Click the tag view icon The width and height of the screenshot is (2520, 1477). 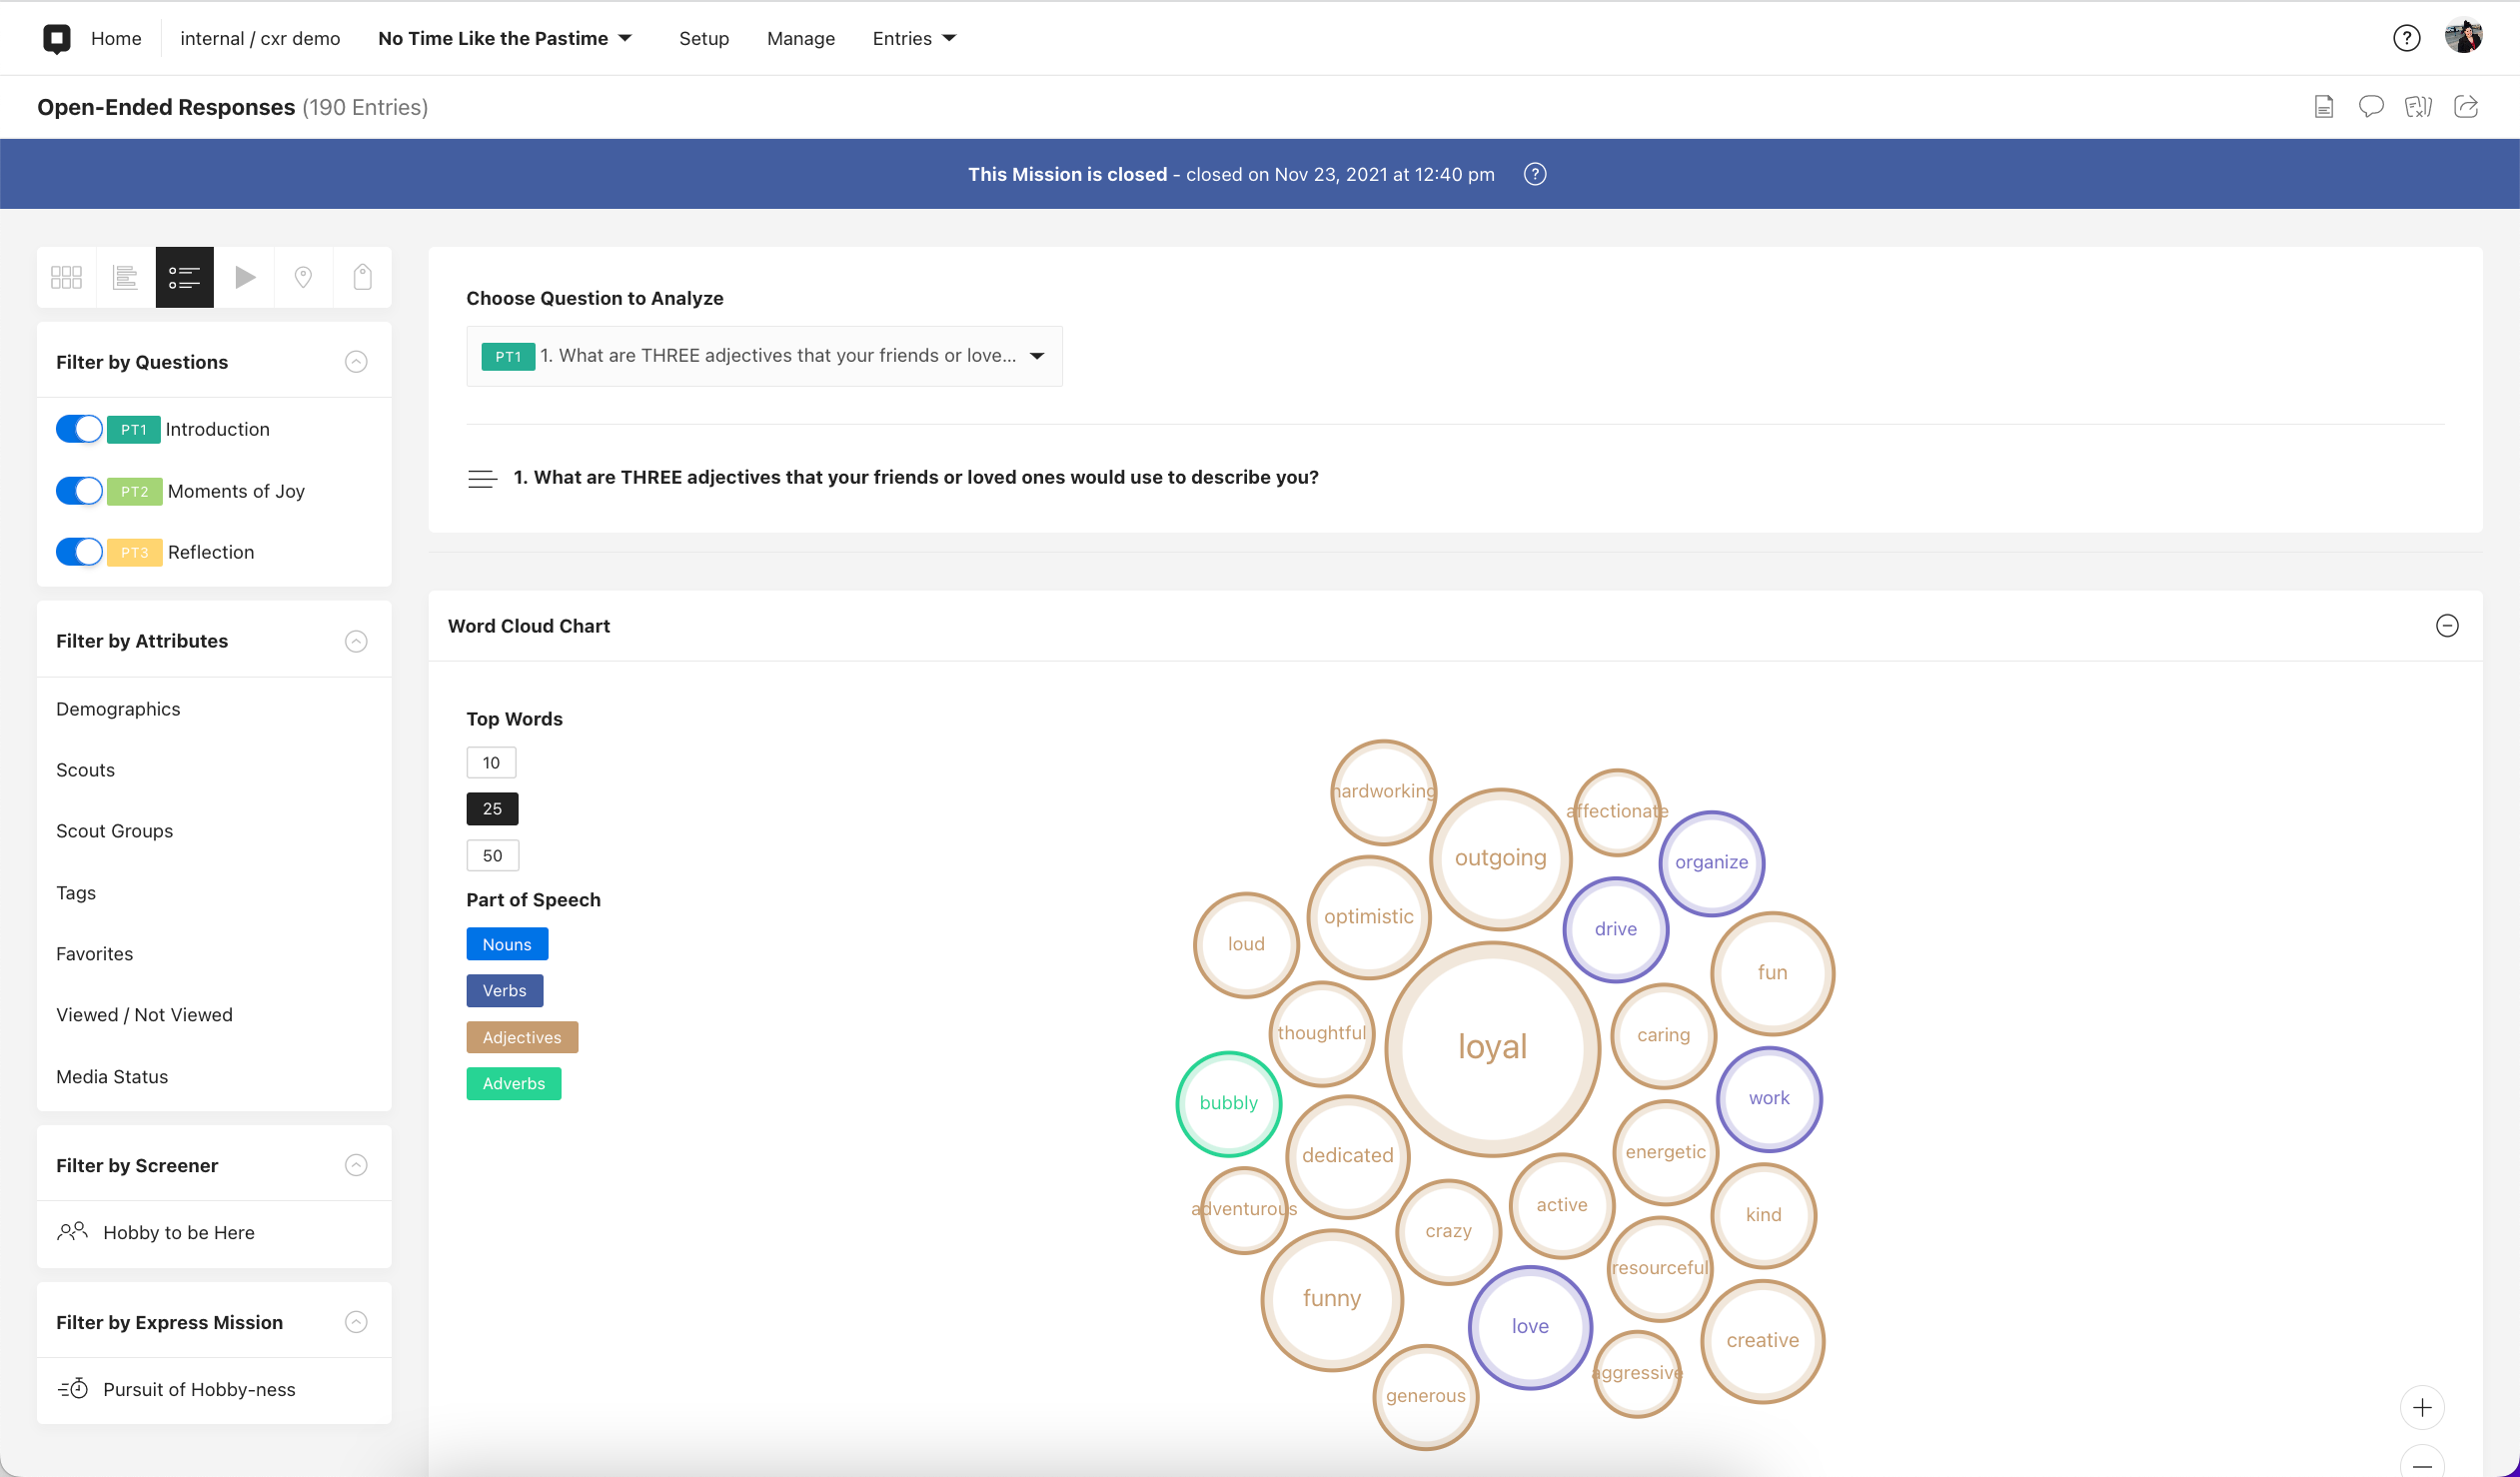click(x=362, y=277)
